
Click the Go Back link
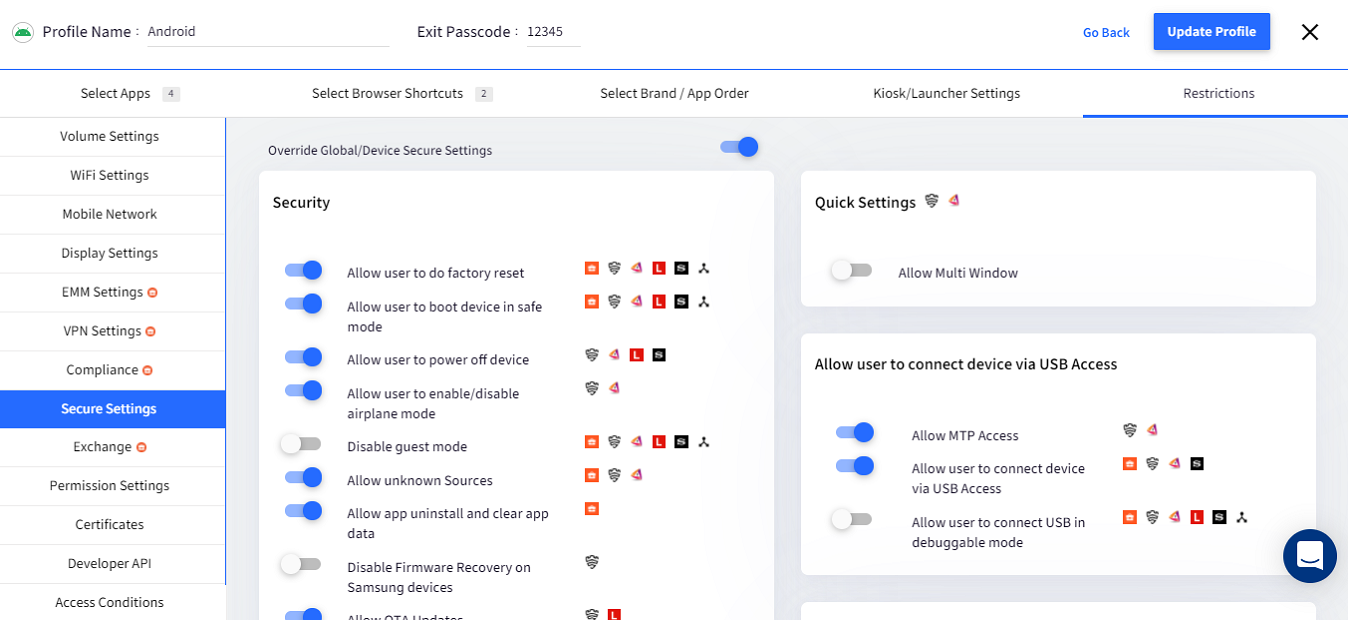1106,33
